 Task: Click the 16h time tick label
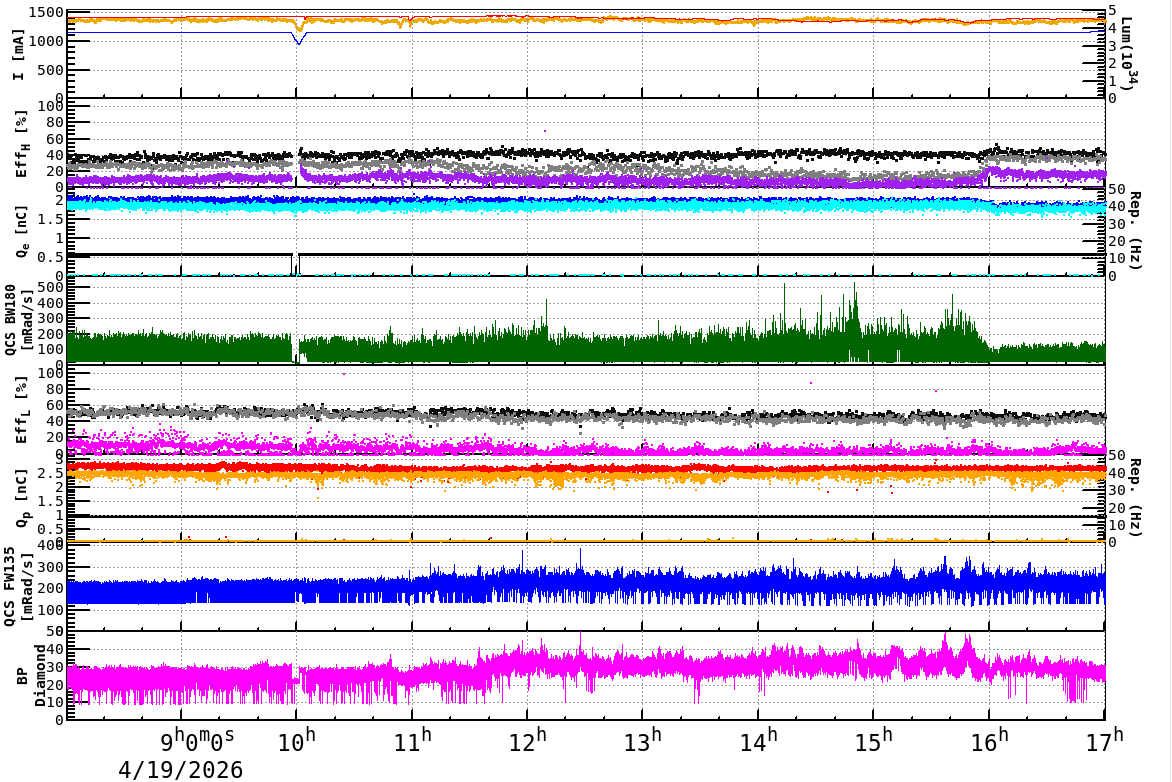click(990, 740)
